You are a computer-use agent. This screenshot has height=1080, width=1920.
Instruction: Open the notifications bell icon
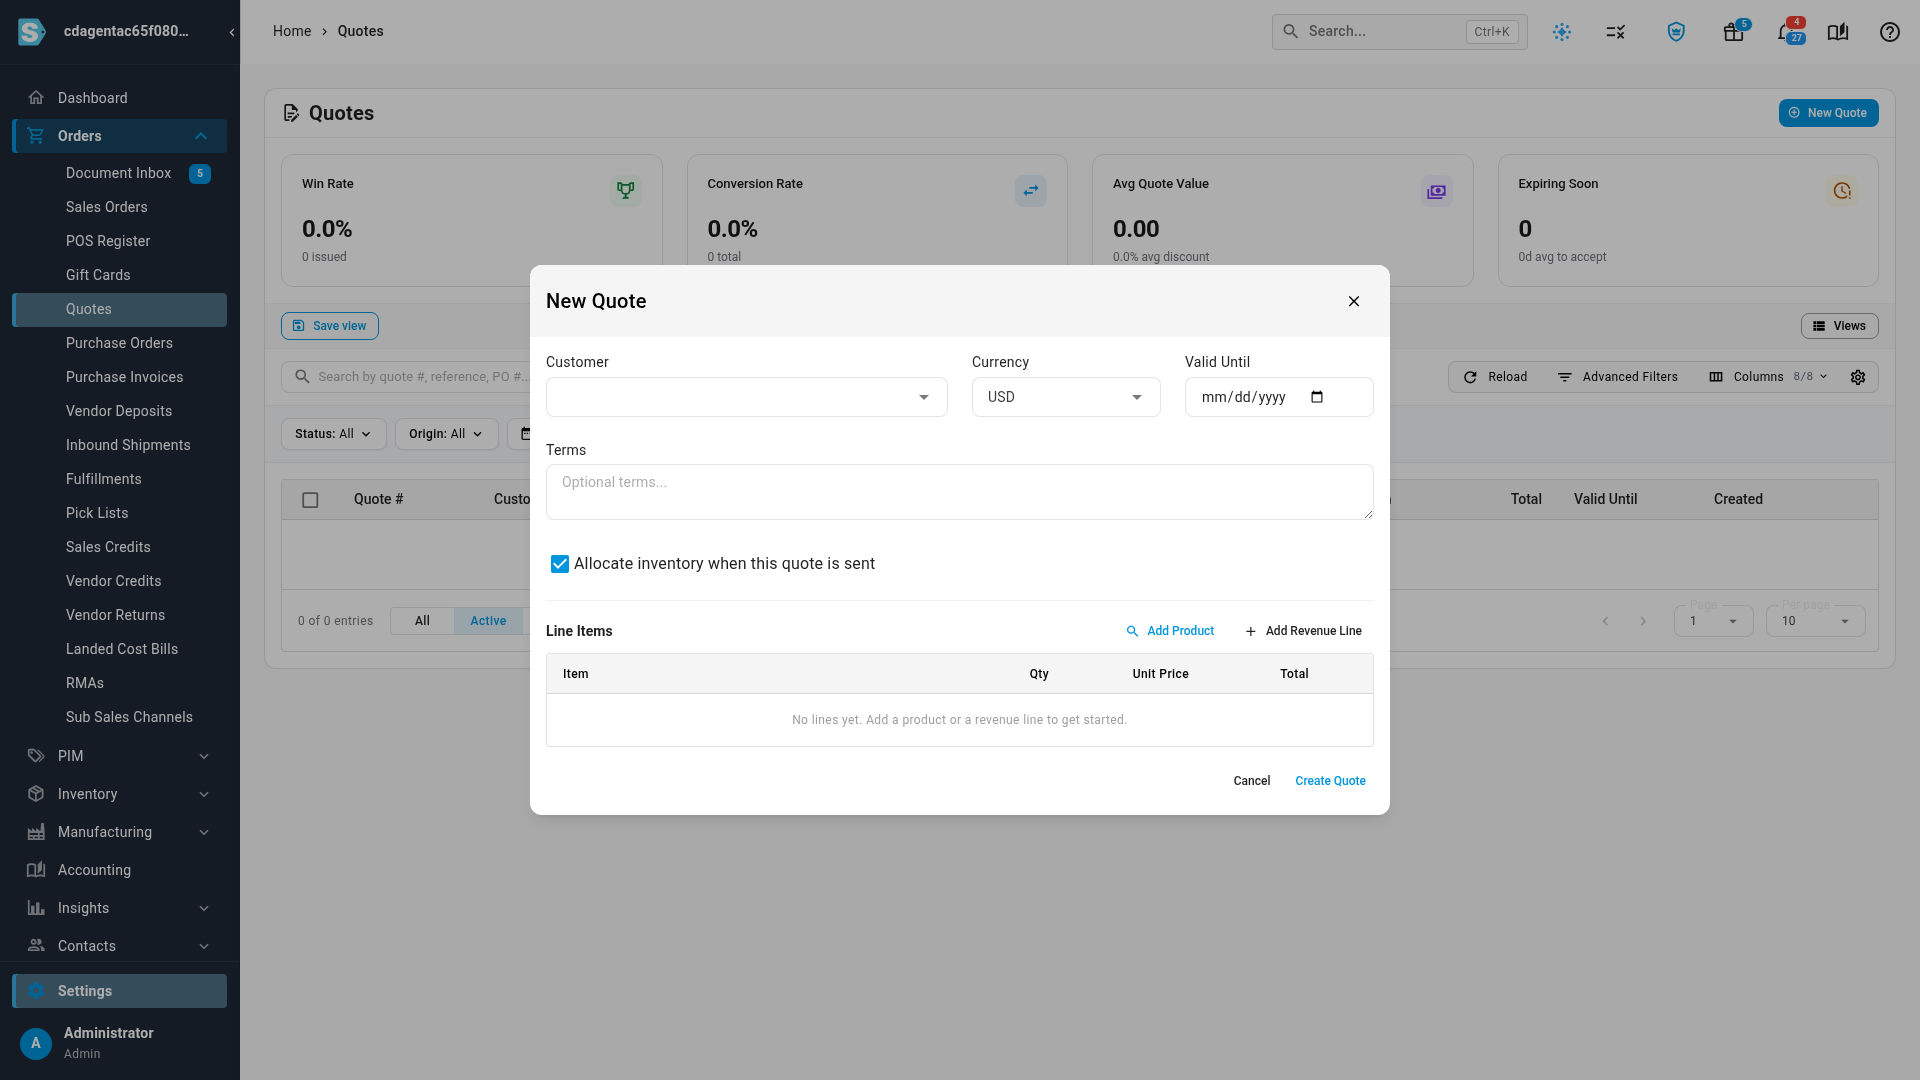(1786, 32)
